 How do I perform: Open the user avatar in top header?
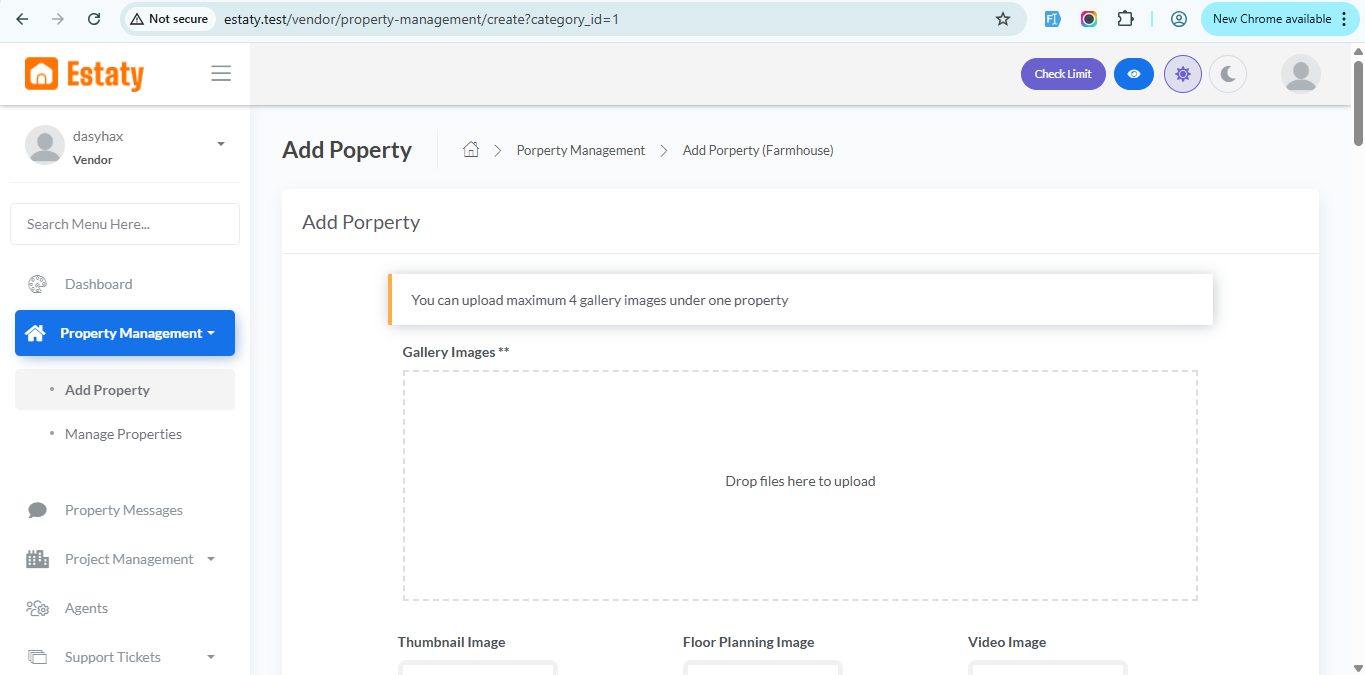(1300, 74)
